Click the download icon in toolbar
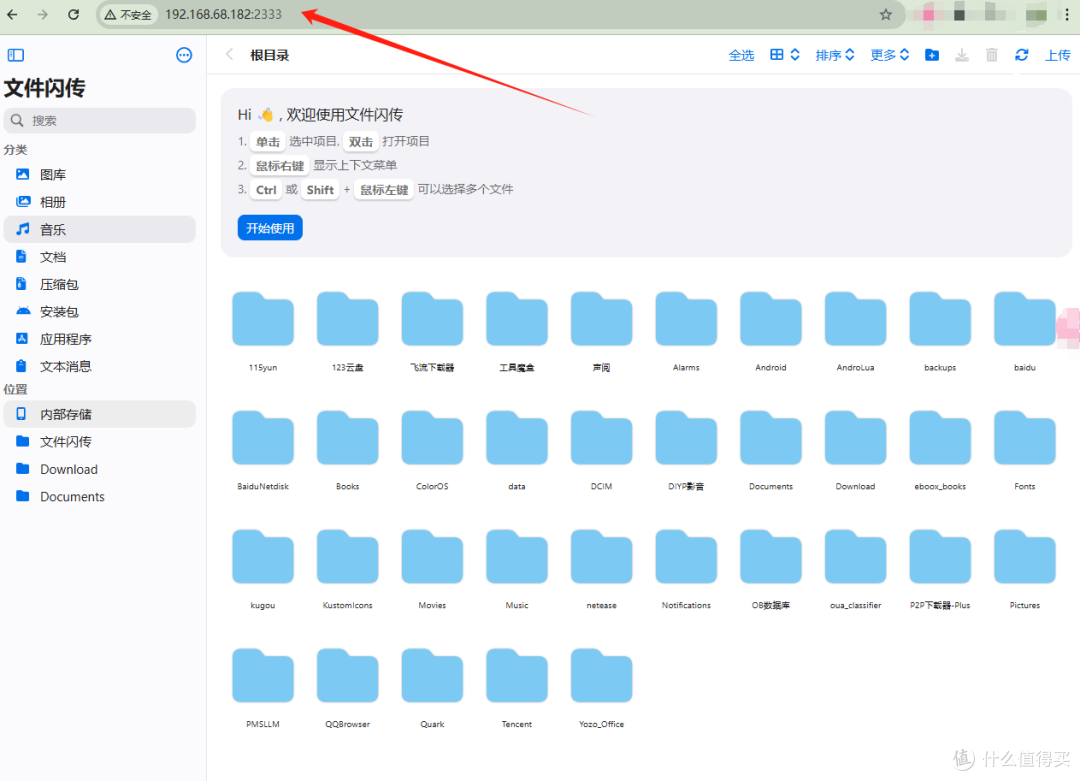The width and height of the screenshot is (1080, 781). click(962, 55)
